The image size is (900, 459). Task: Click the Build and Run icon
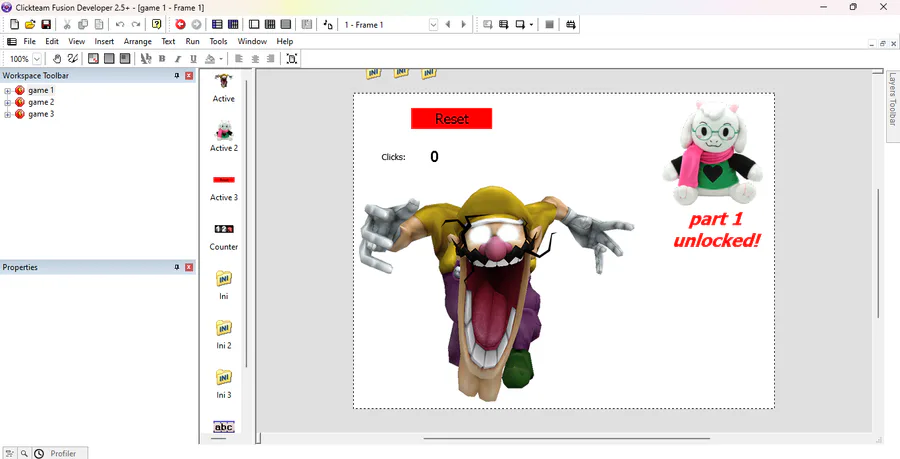[571, 25]
